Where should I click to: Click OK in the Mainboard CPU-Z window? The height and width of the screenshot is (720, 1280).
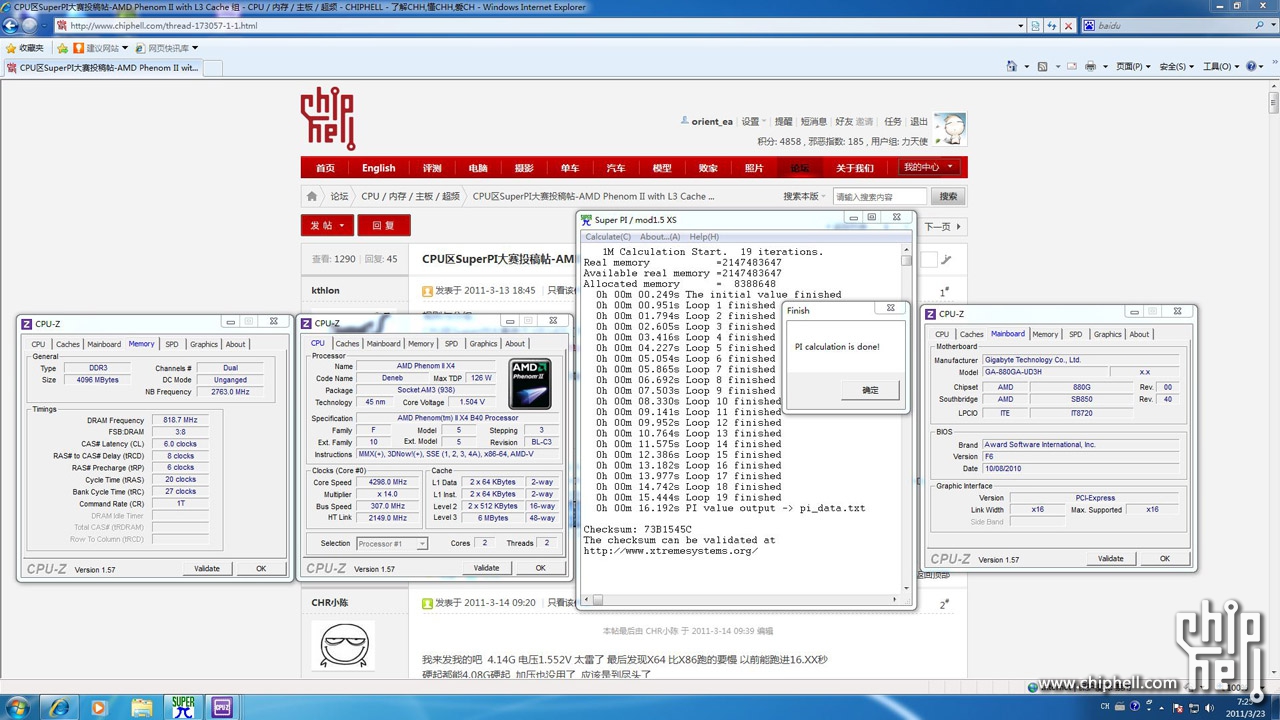(x=1164, y=558)
